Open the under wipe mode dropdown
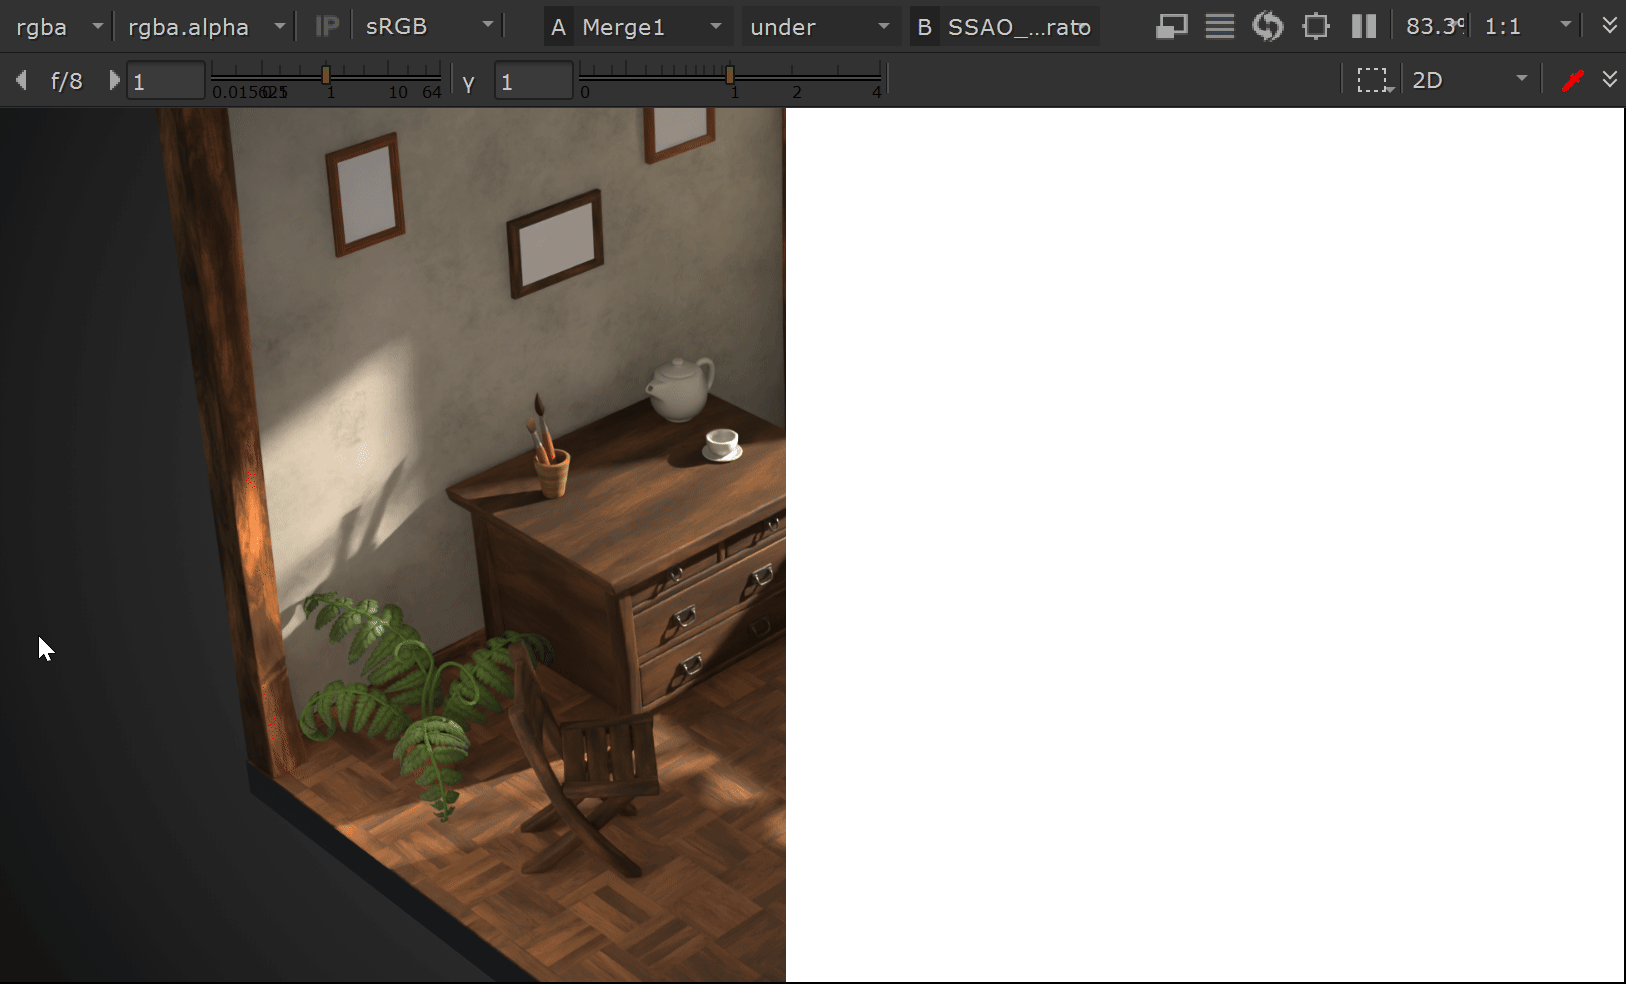The height and width of the screenshot is (984, 1626). click(x=818, y=26)
